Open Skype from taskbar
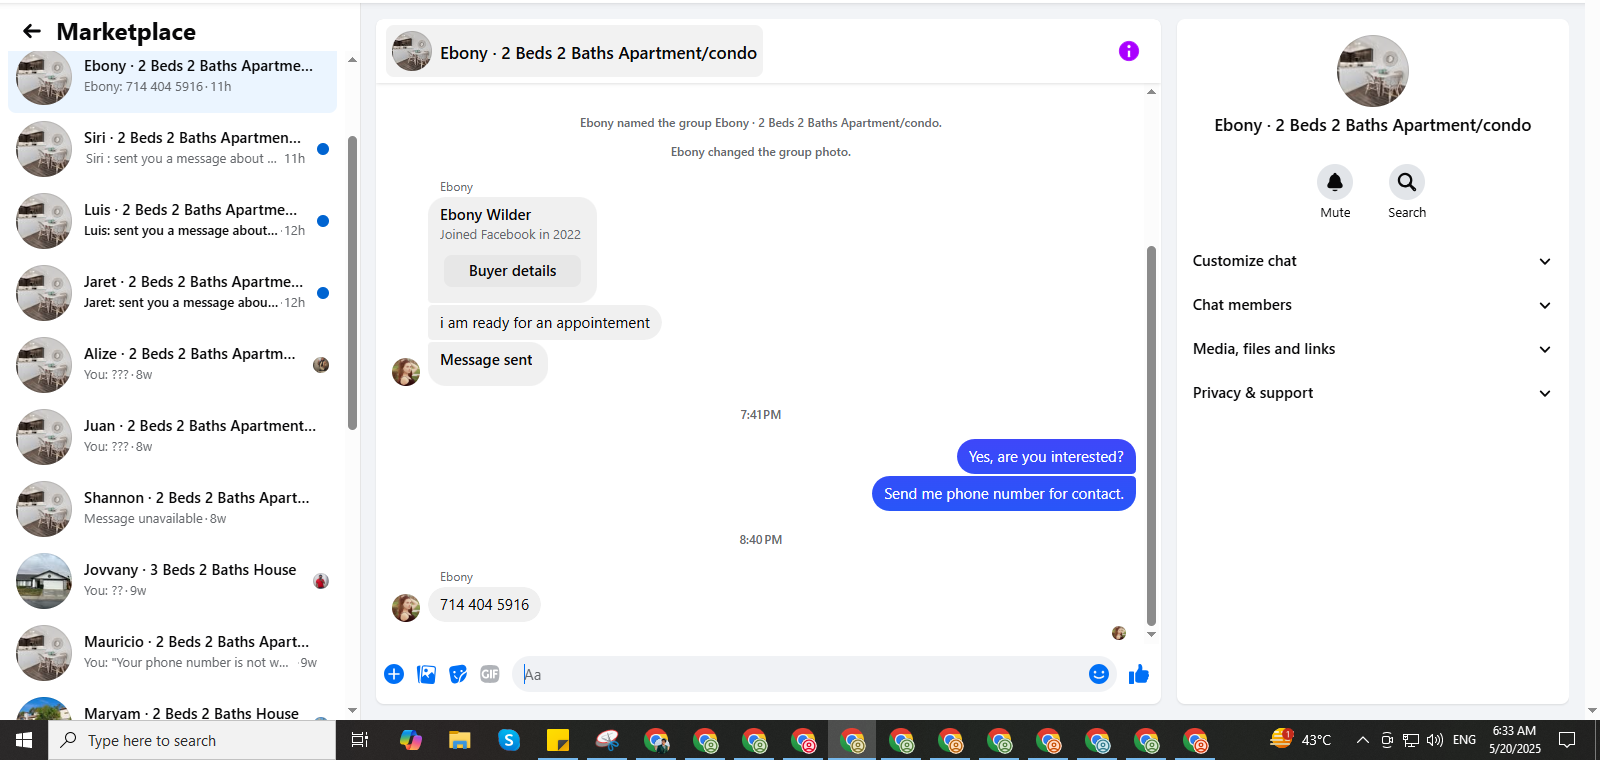The image size is (1600, 760). tap(509, 740)
